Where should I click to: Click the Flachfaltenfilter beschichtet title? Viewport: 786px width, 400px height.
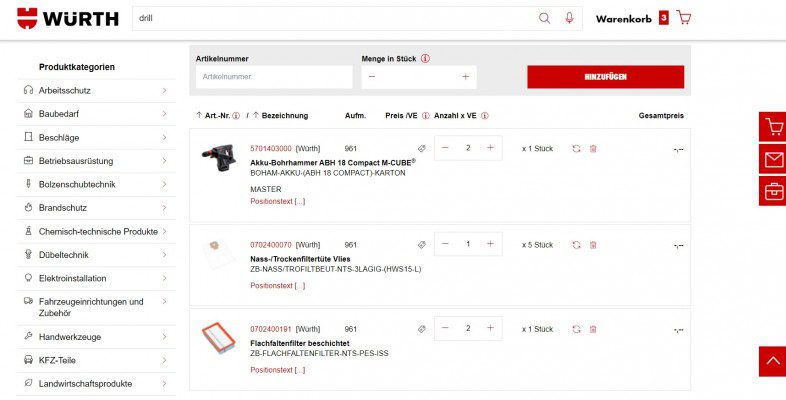[x=300, y=343]
